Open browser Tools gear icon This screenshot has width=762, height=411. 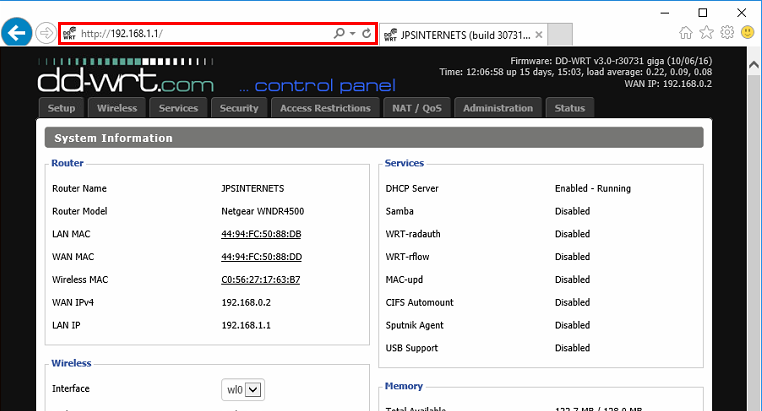(x=727, y=33)
